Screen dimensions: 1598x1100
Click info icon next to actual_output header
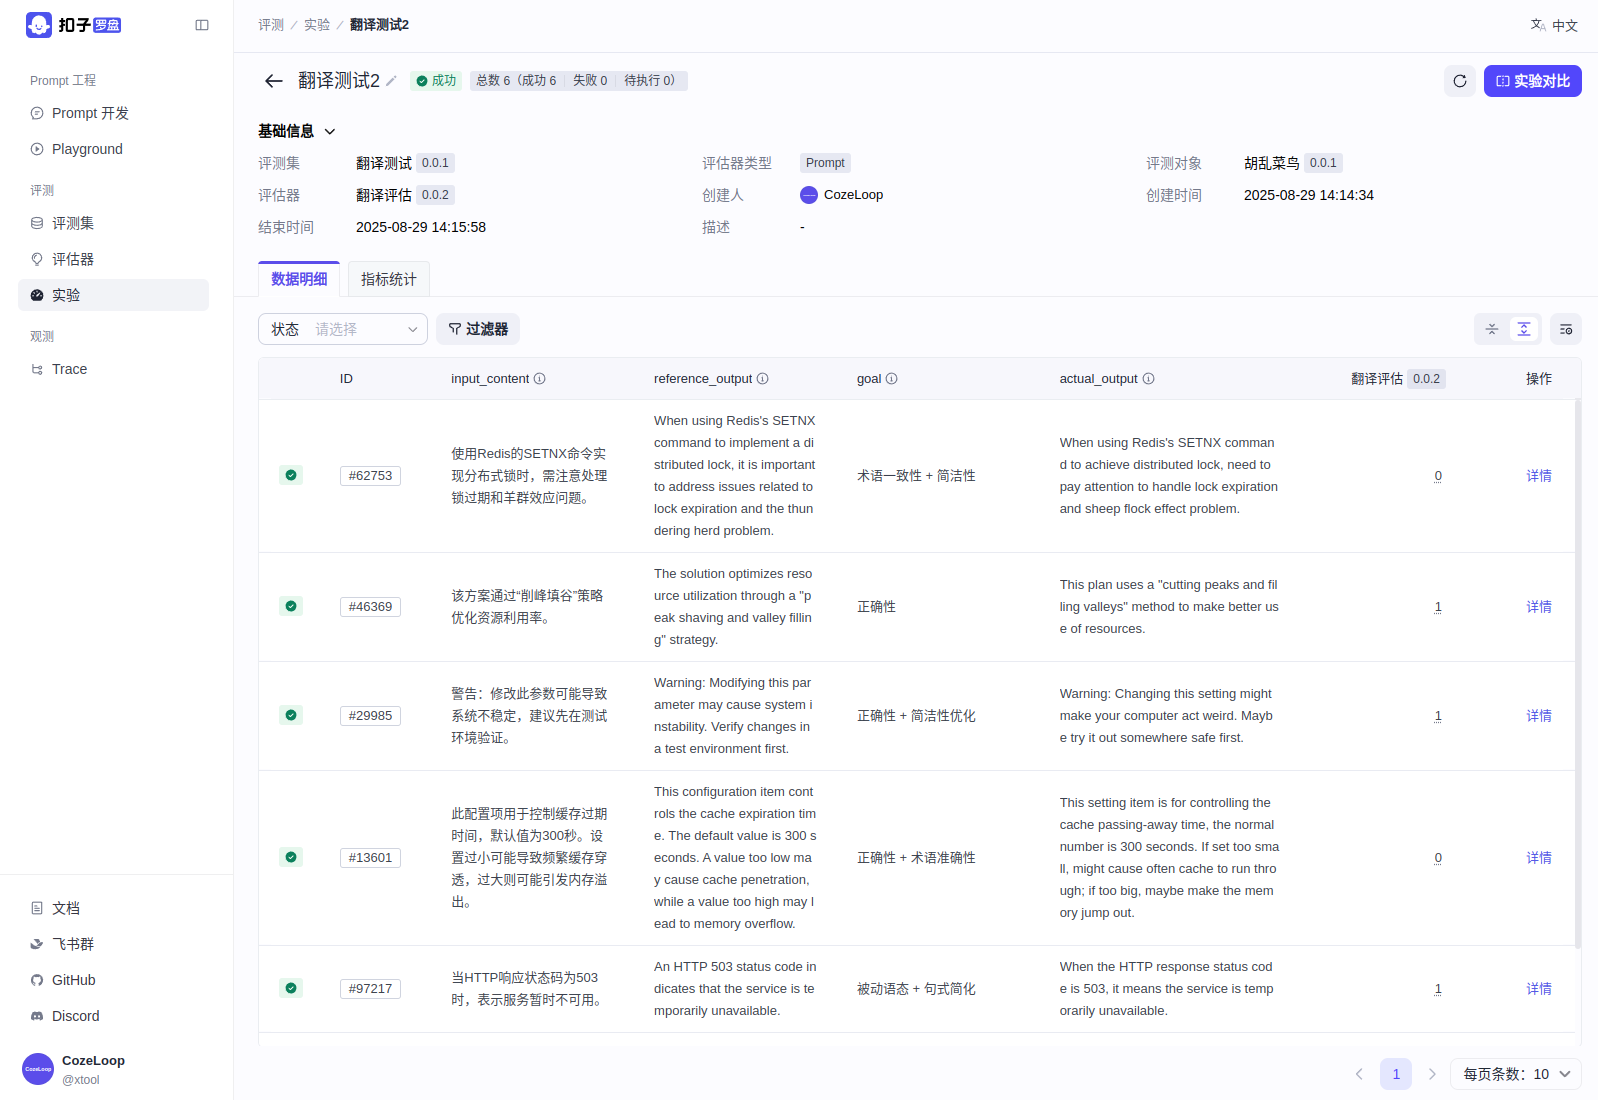coord(1148,379)
